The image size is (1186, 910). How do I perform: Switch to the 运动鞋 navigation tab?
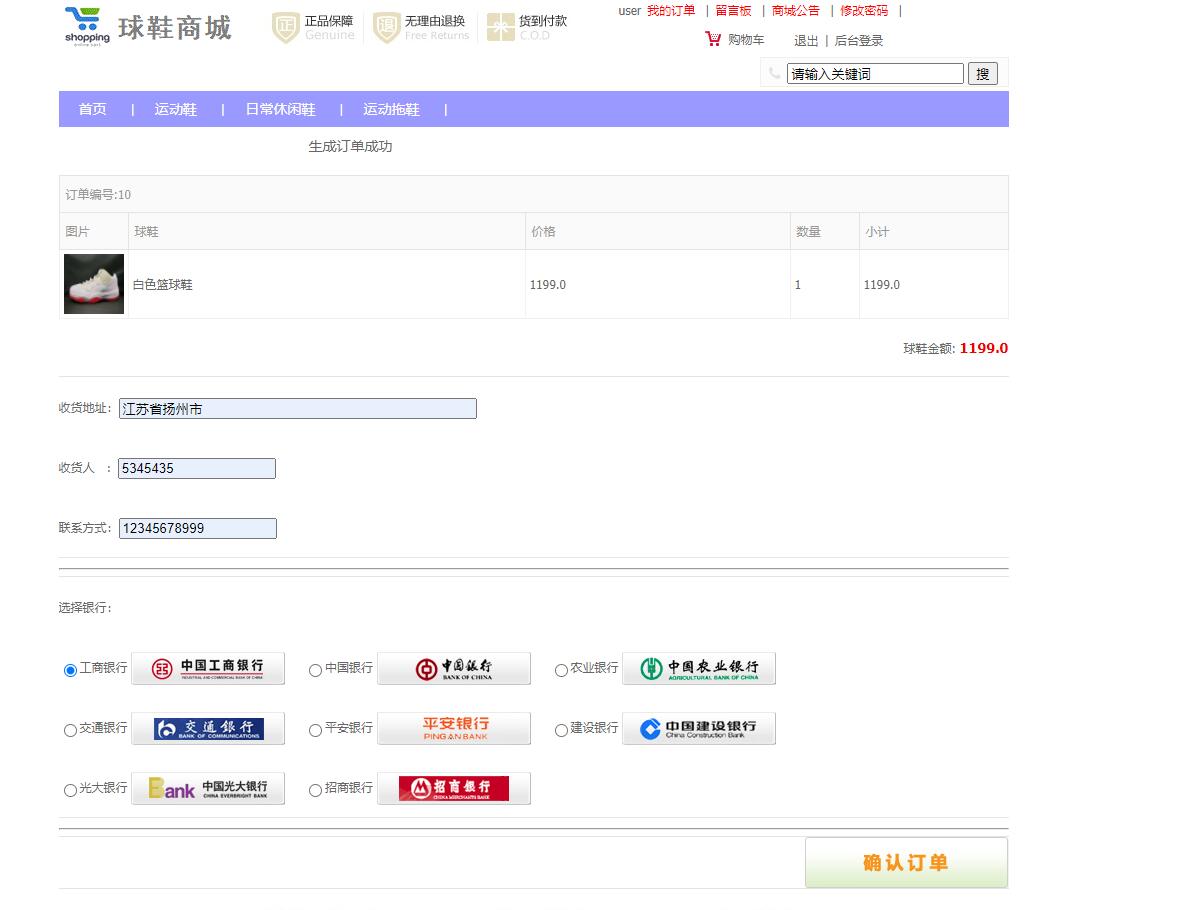tap(176, 110)
